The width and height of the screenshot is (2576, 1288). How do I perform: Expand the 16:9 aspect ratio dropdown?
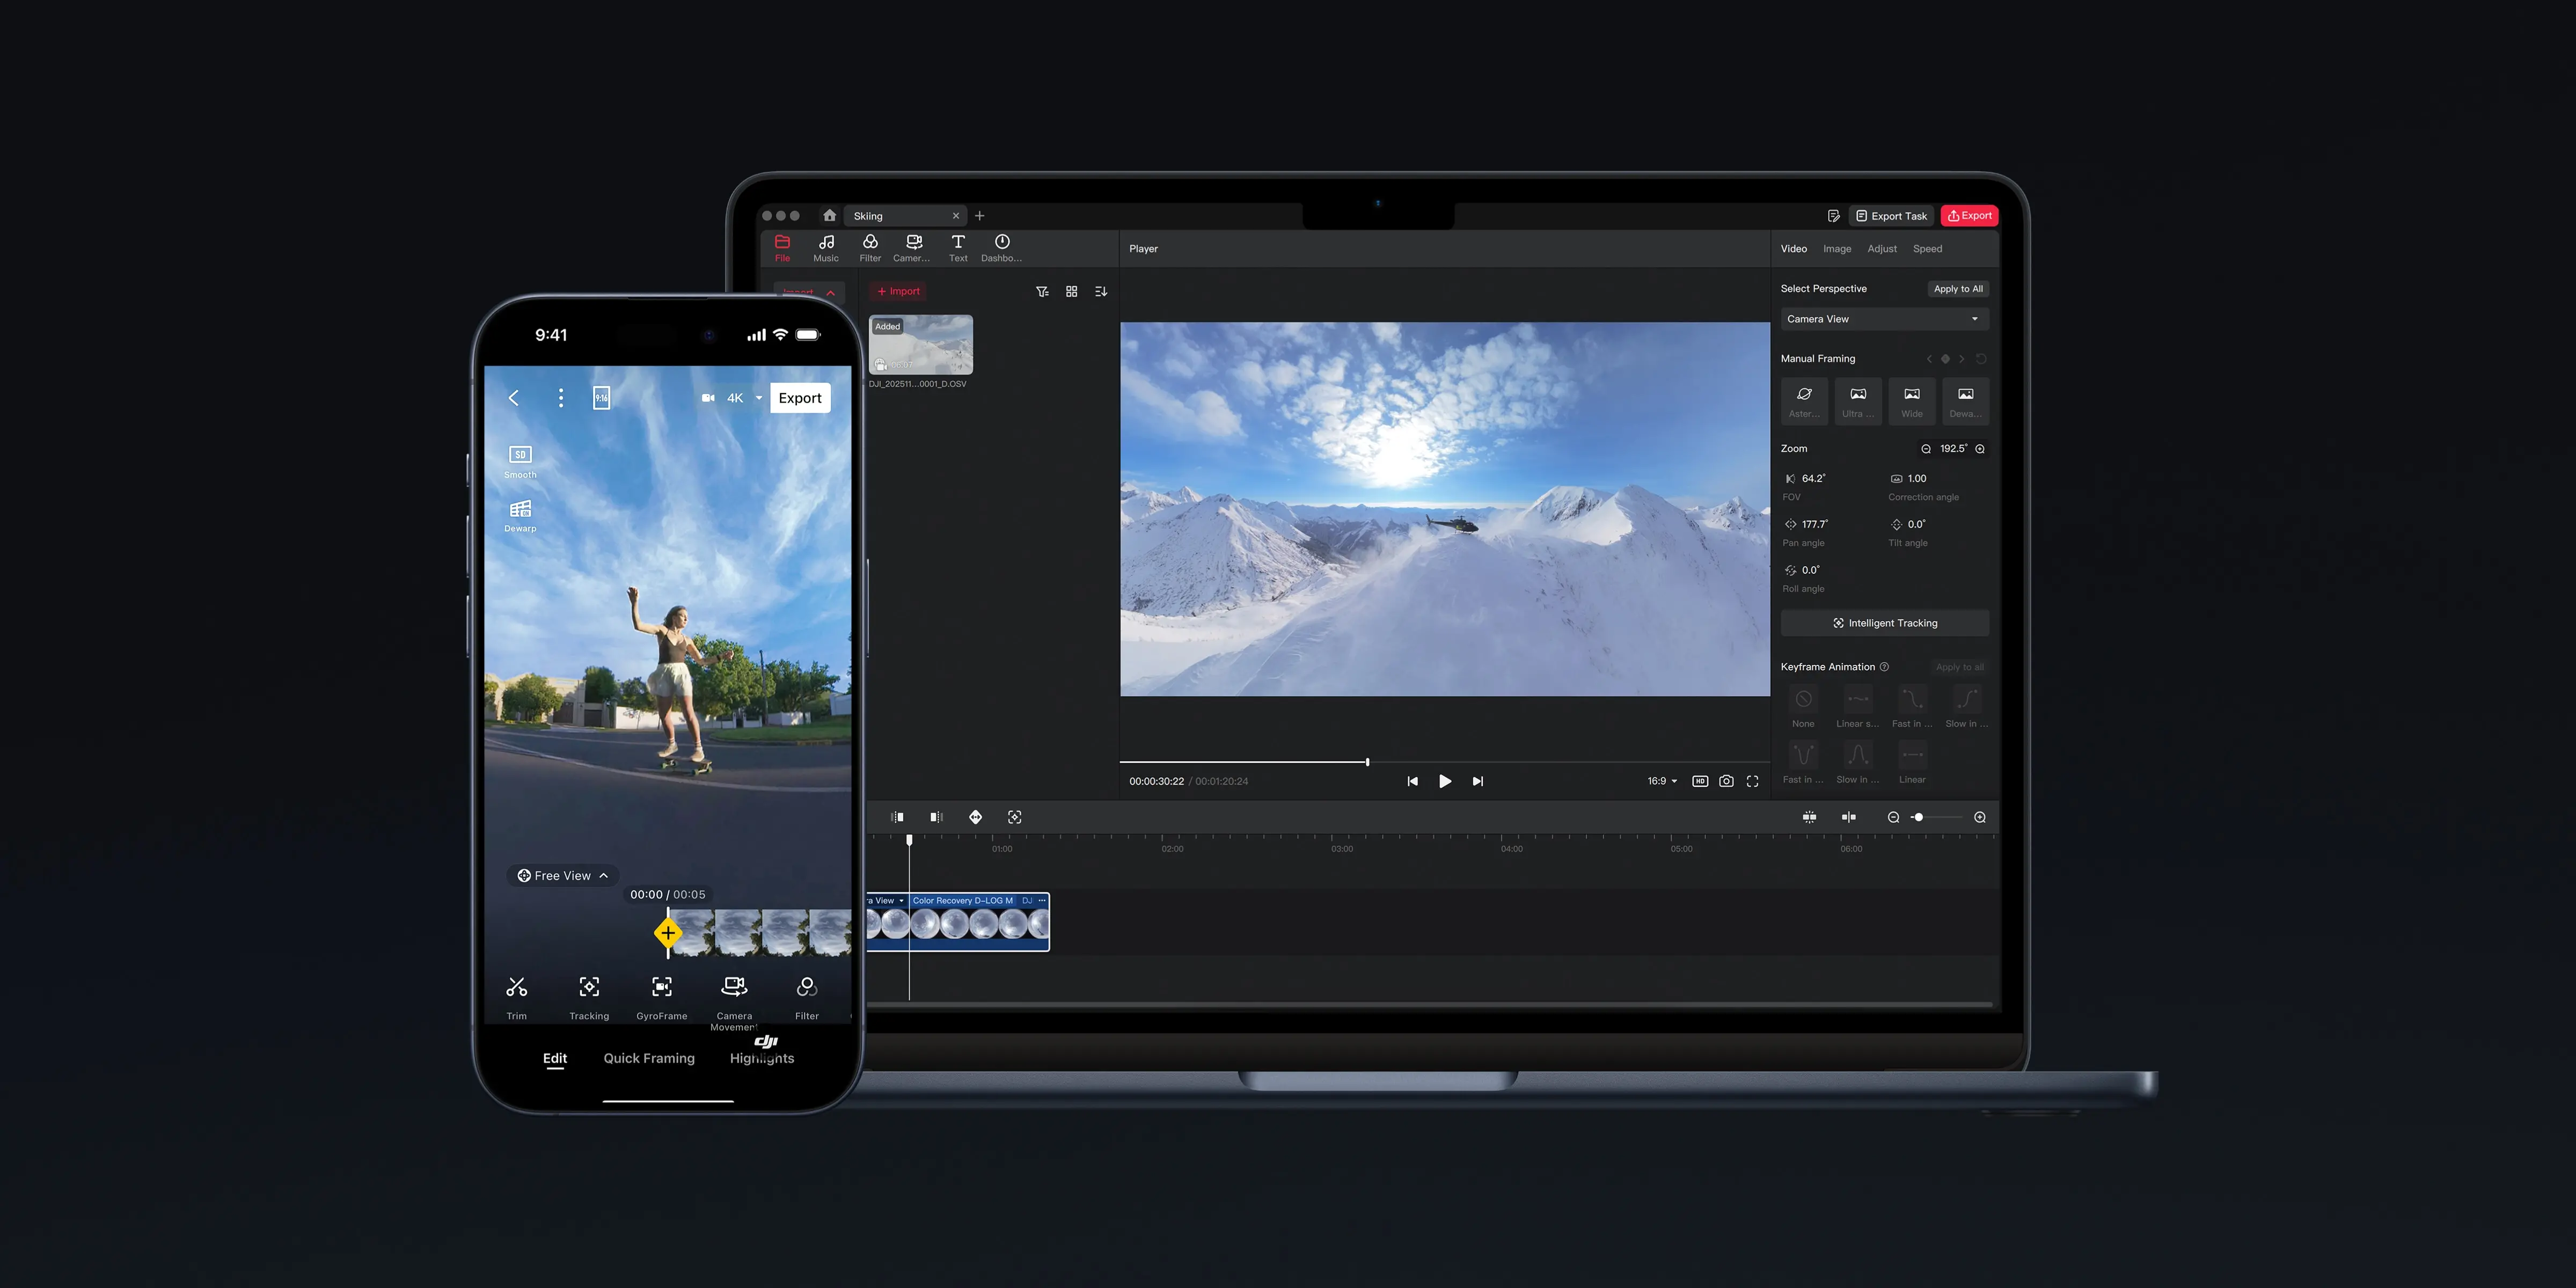(1662, 781)
